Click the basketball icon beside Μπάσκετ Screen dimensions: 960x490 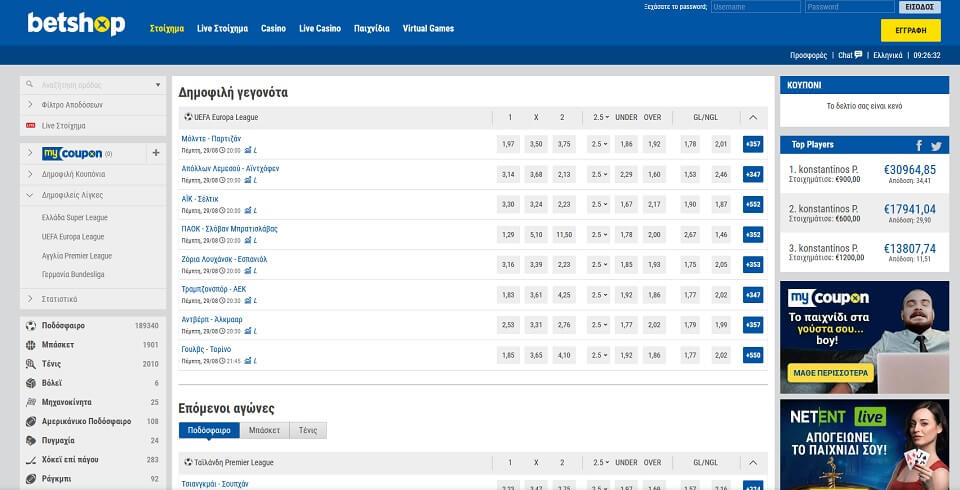tap(31, 345)
